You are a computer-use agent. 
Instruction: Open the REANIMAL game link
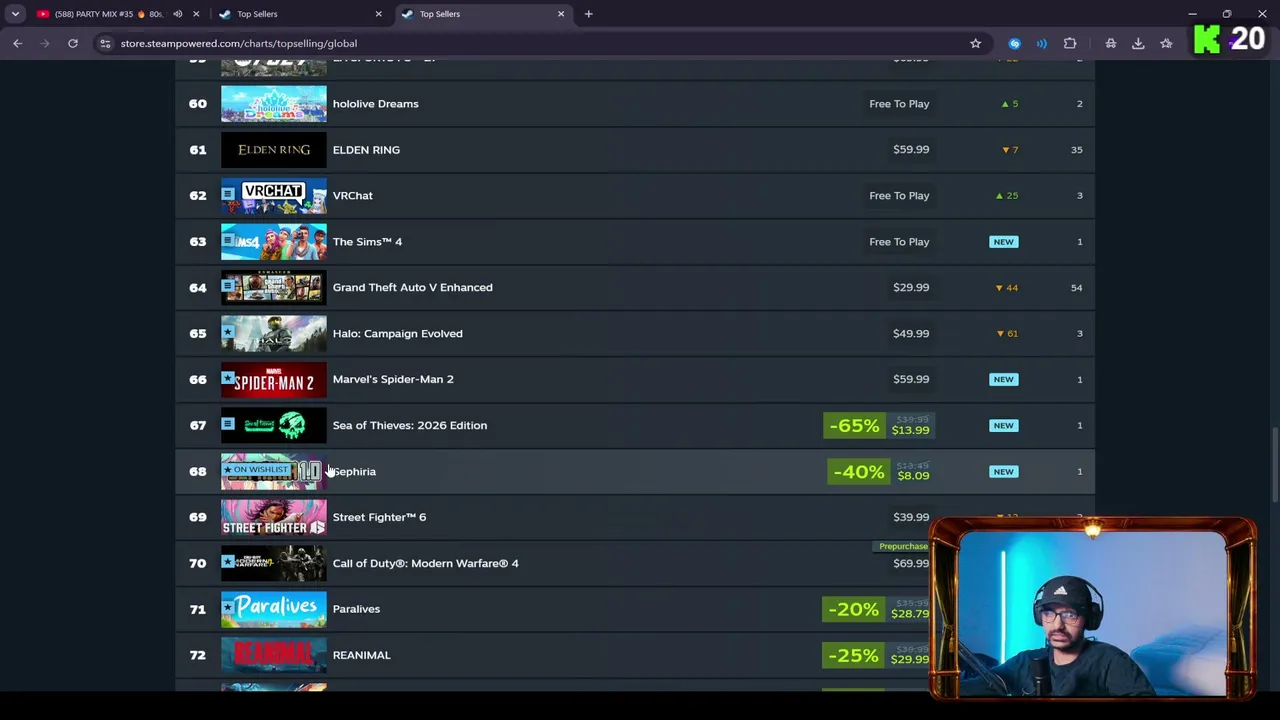point(361,655)
